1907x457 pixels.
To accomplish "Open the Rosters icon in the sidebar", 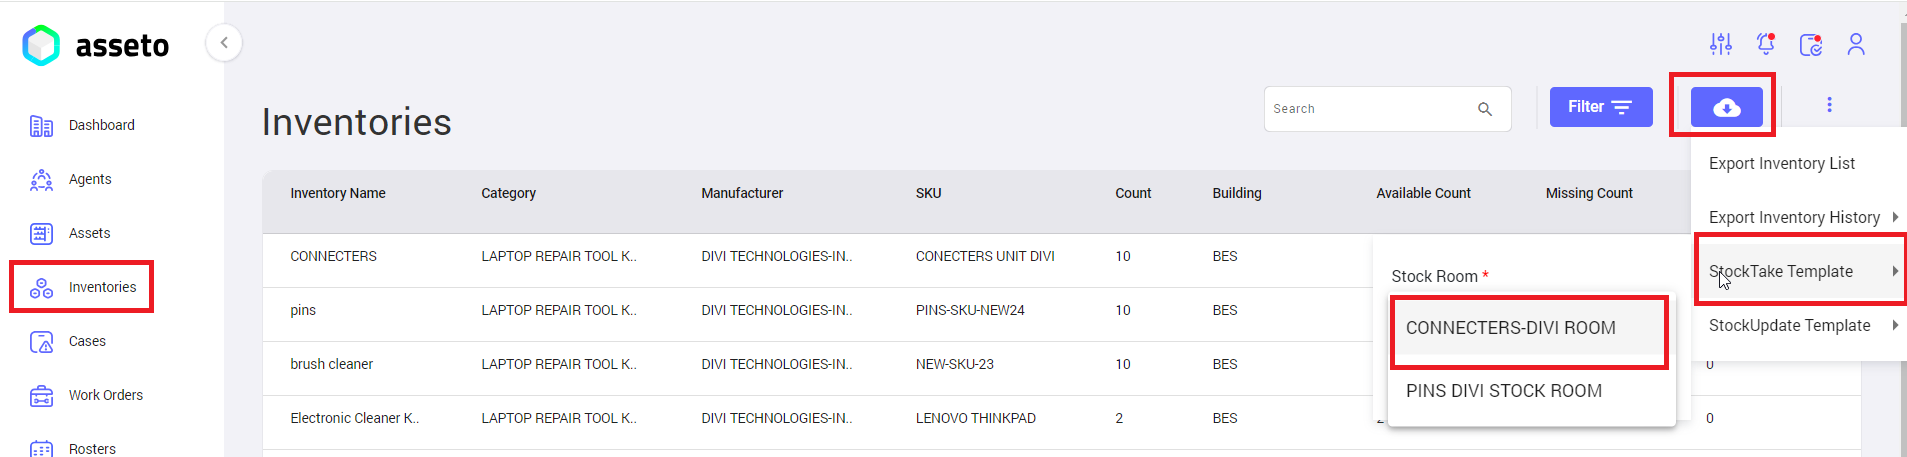I will click(x=41, y=448).
